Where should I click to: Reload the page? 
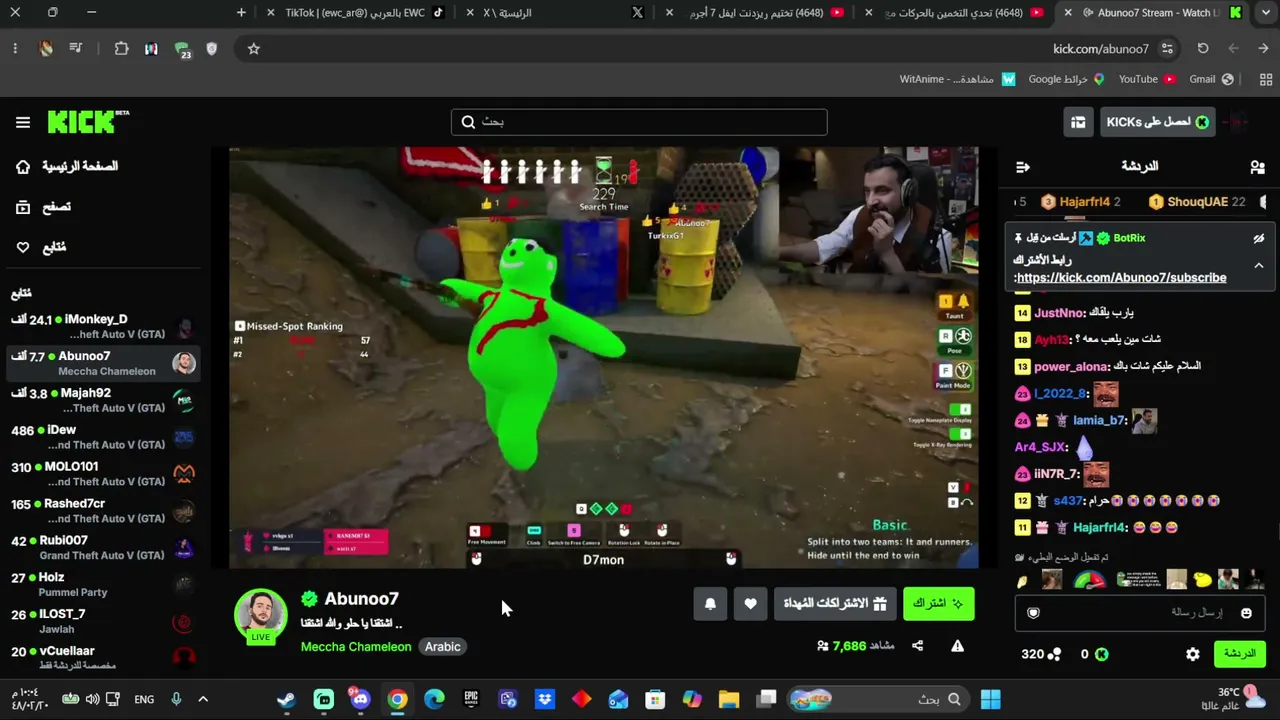tap(1203, 49)
